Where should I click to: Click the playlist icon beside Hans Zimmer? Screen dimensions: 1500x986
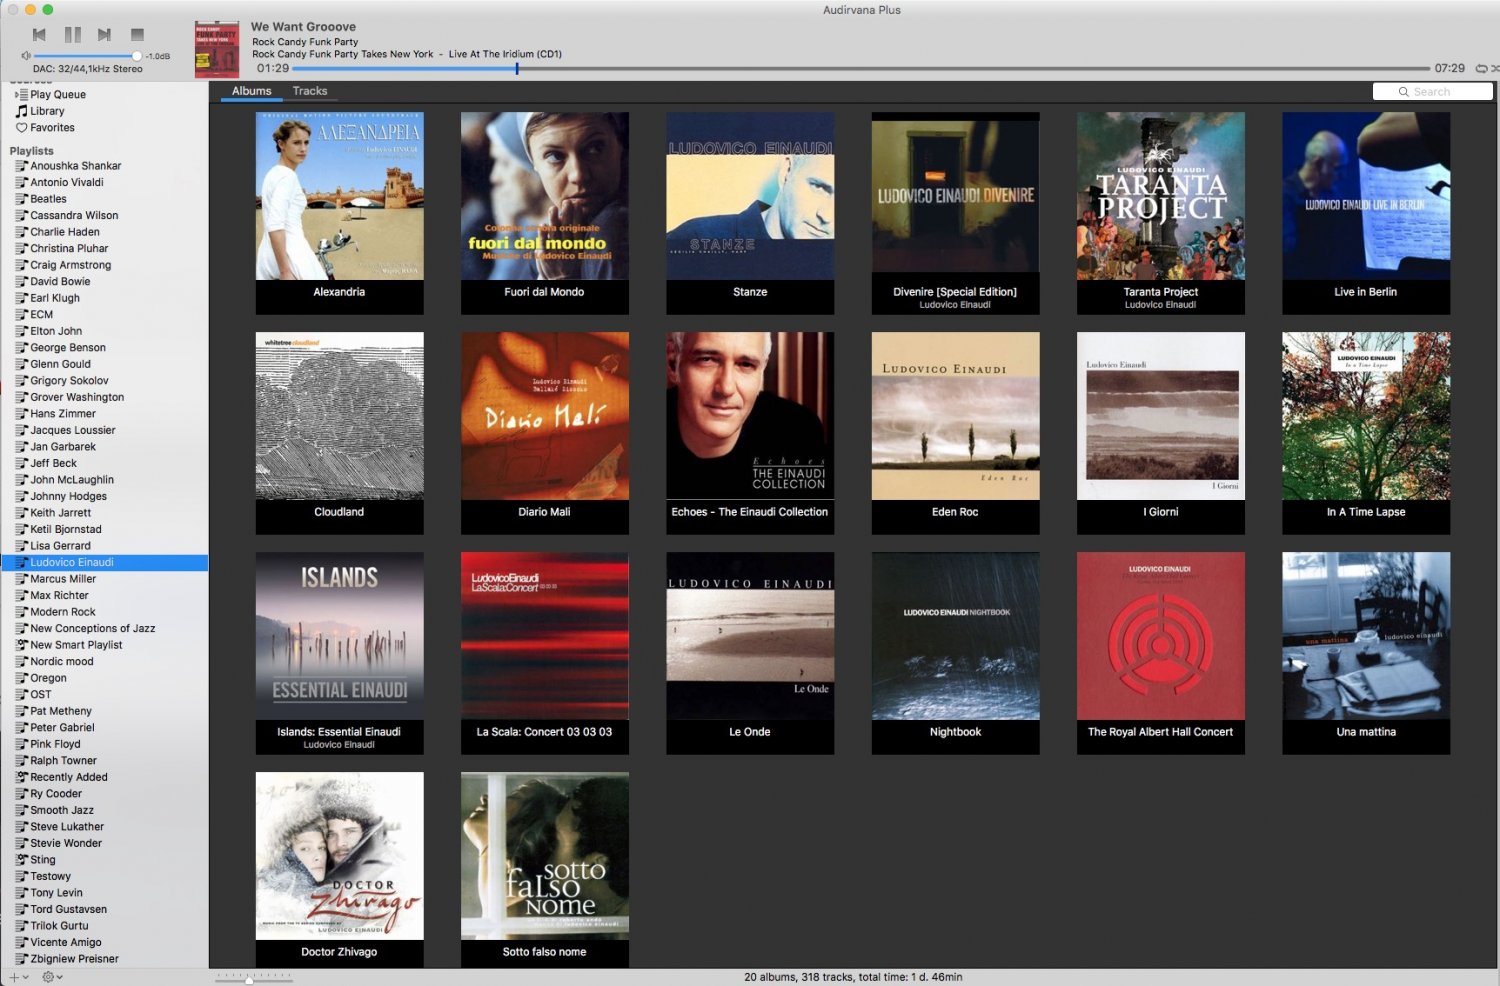[21, 414]
